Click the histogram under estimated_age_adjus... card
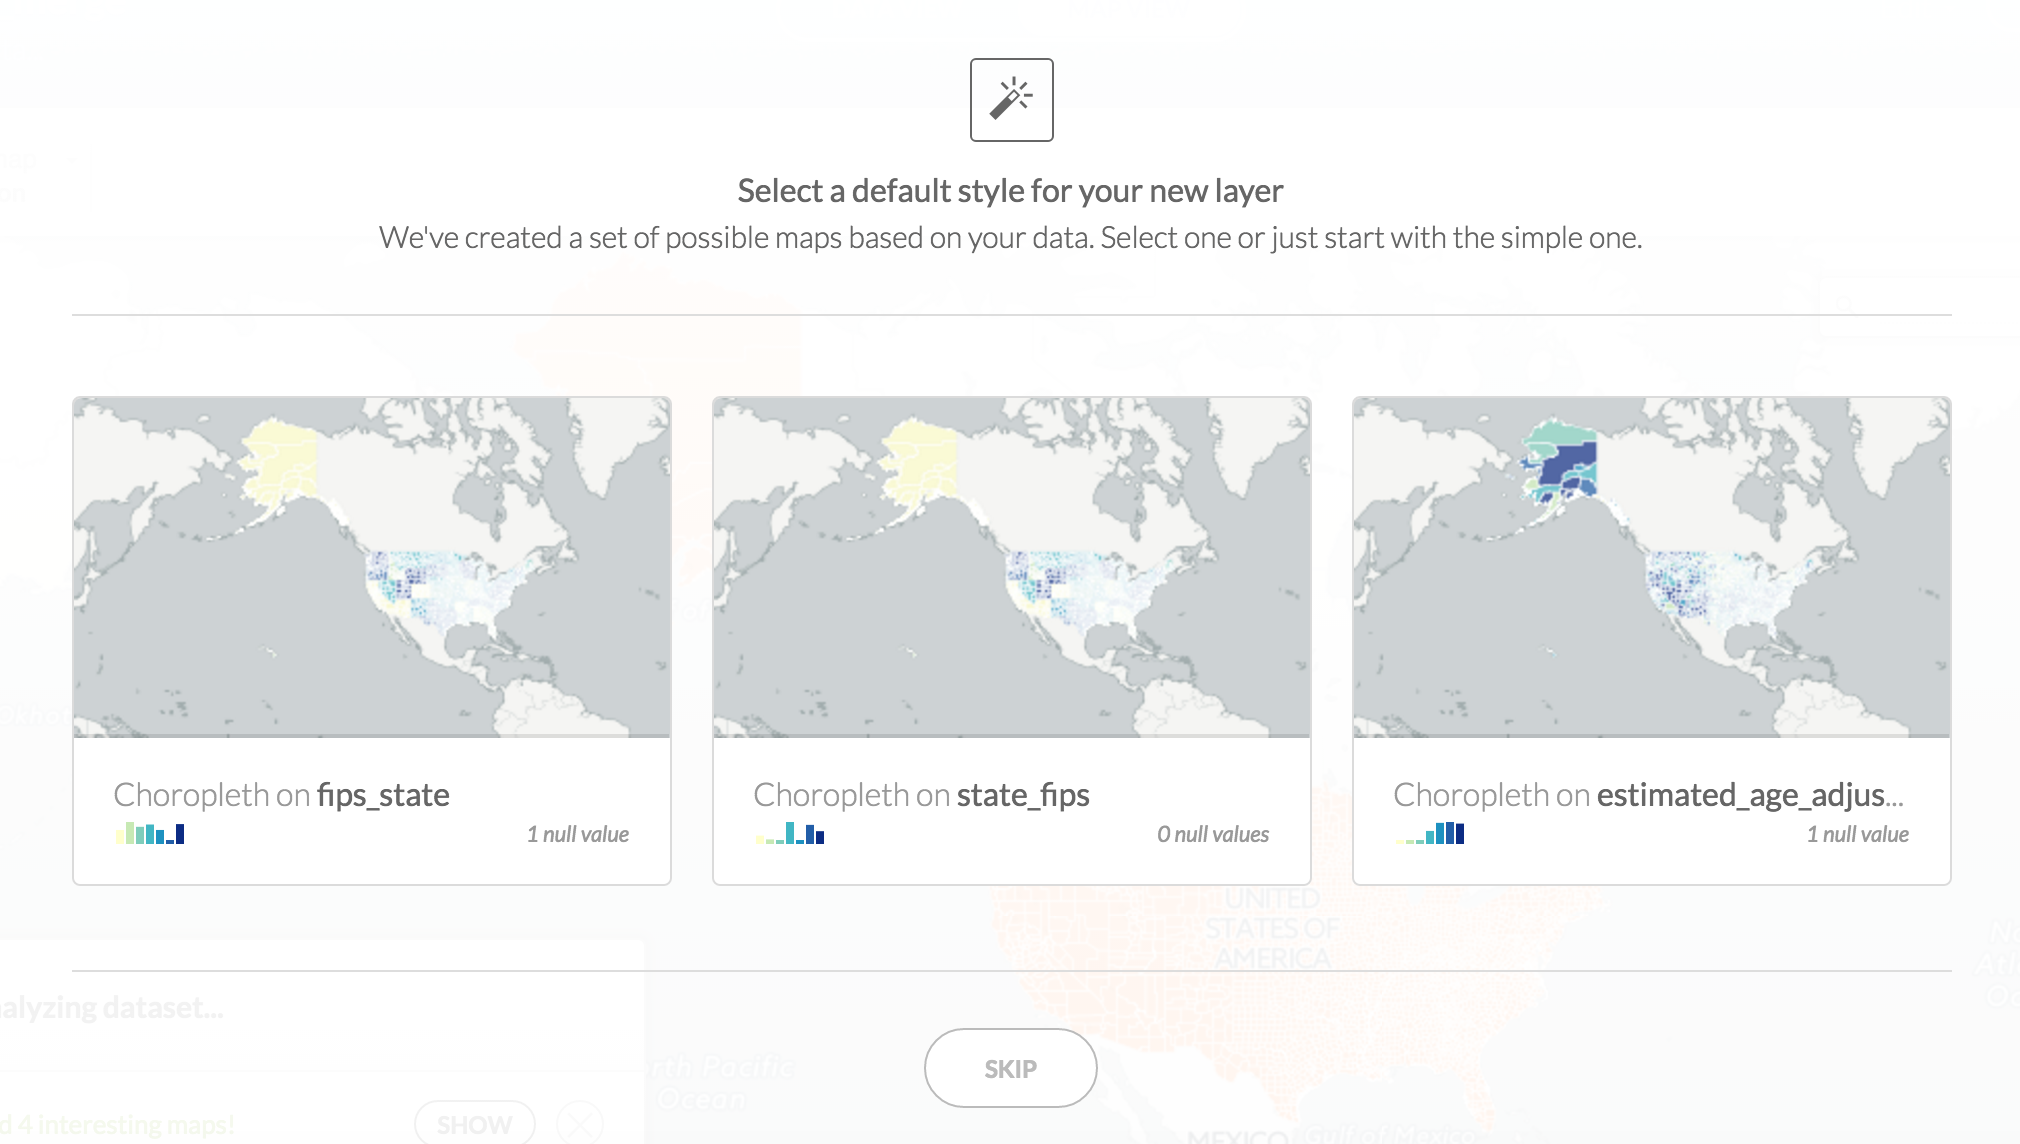This screenshot has width=2020, height=1144. click(x=1430, y=832)
